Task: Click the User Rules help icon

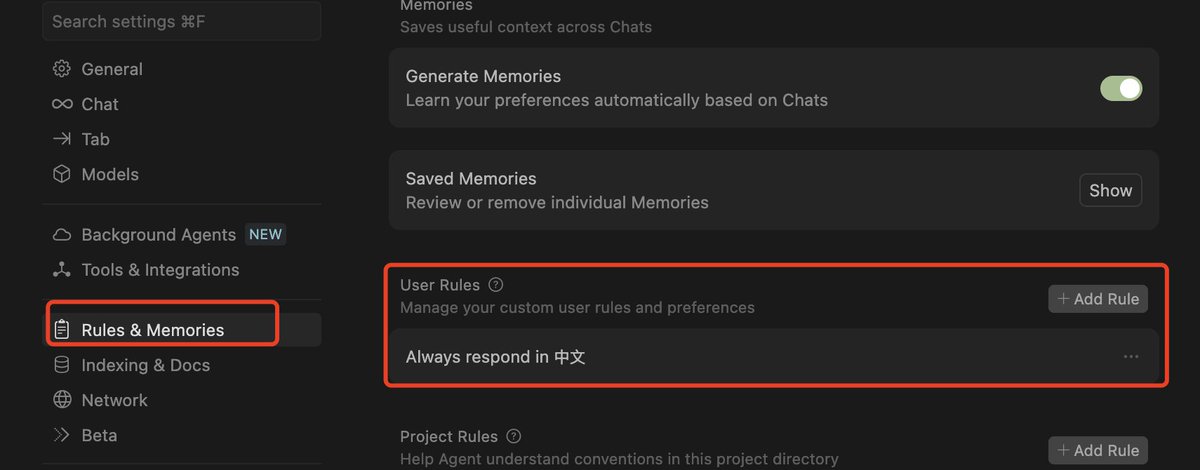Action: (x=496, y=285)
